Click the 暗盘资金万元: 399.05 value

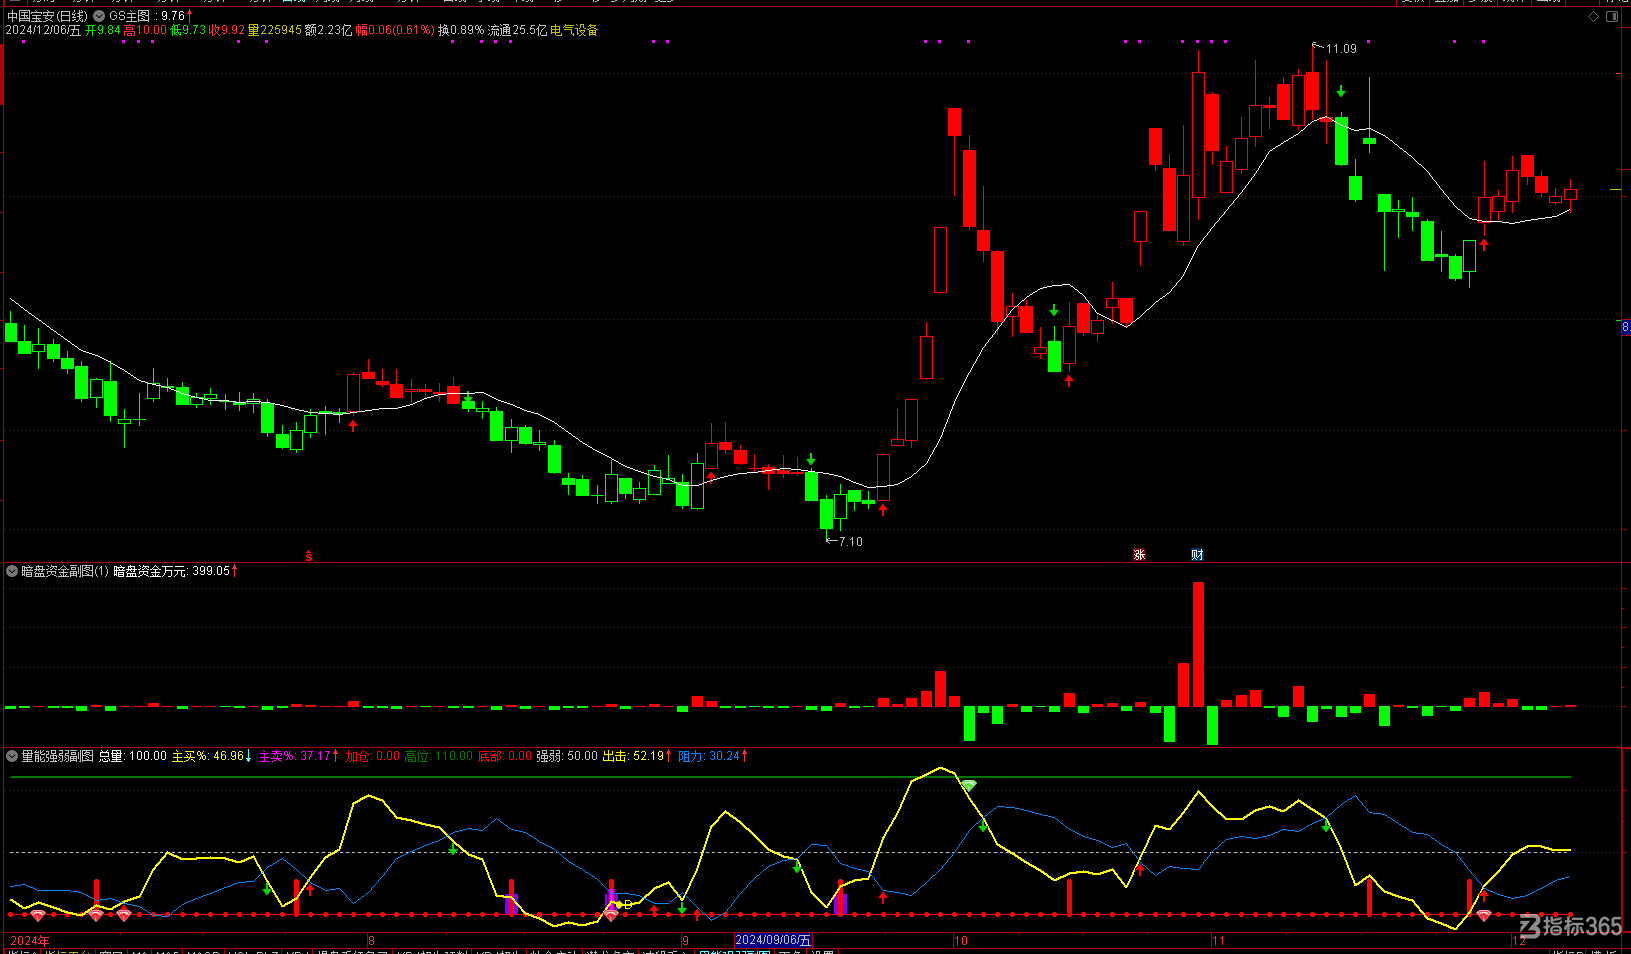point(171,571)
